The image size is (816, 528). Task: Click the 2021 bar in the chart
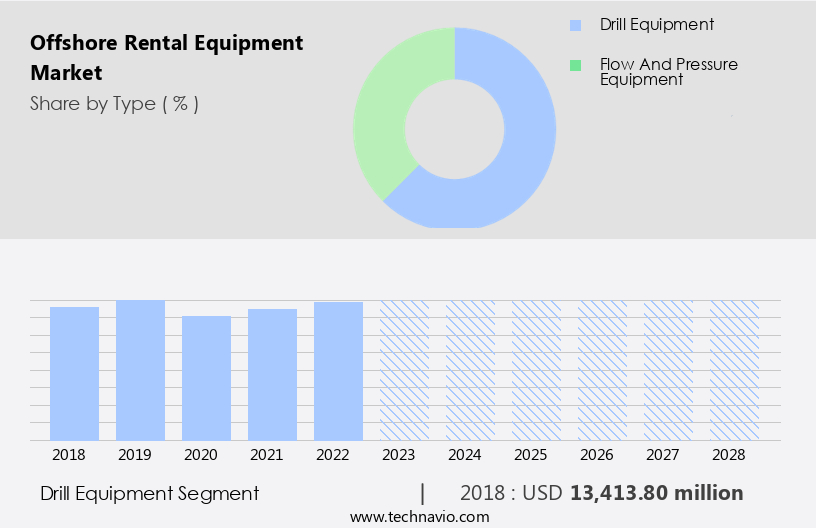pyautogui.click(x=272, y=375)
